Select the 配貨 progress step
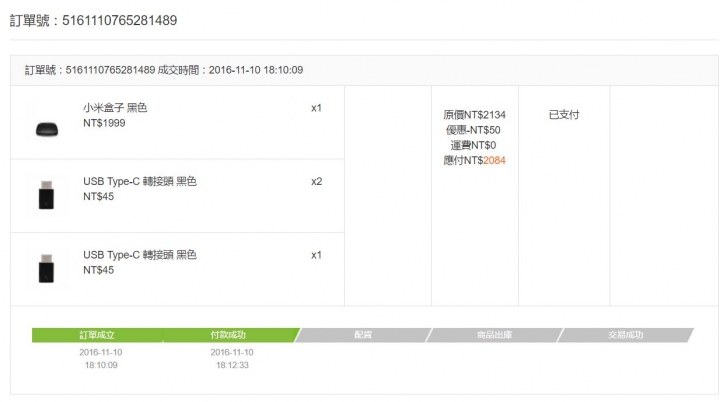 pos(363,335)
